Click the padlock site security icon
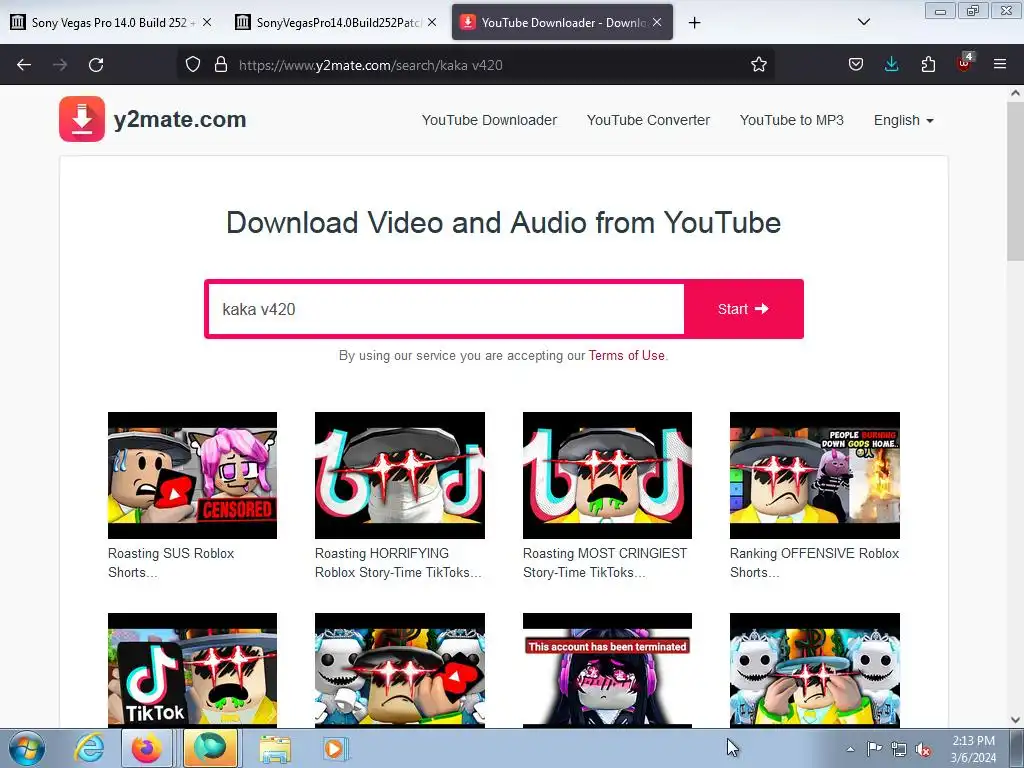The width and height of the screenshot is (1024, 768). (221, 65)
